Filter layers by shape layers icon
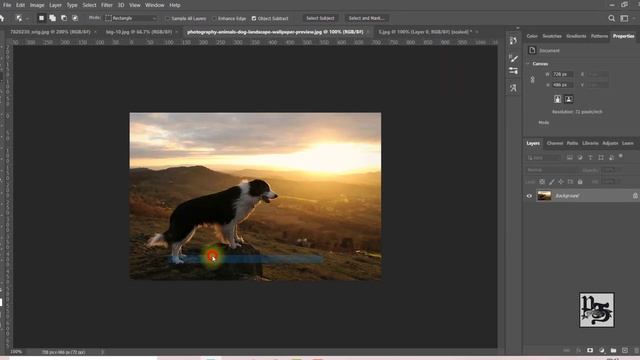The image size is (640, 360). pyautogui.click(x=601, y=158)
